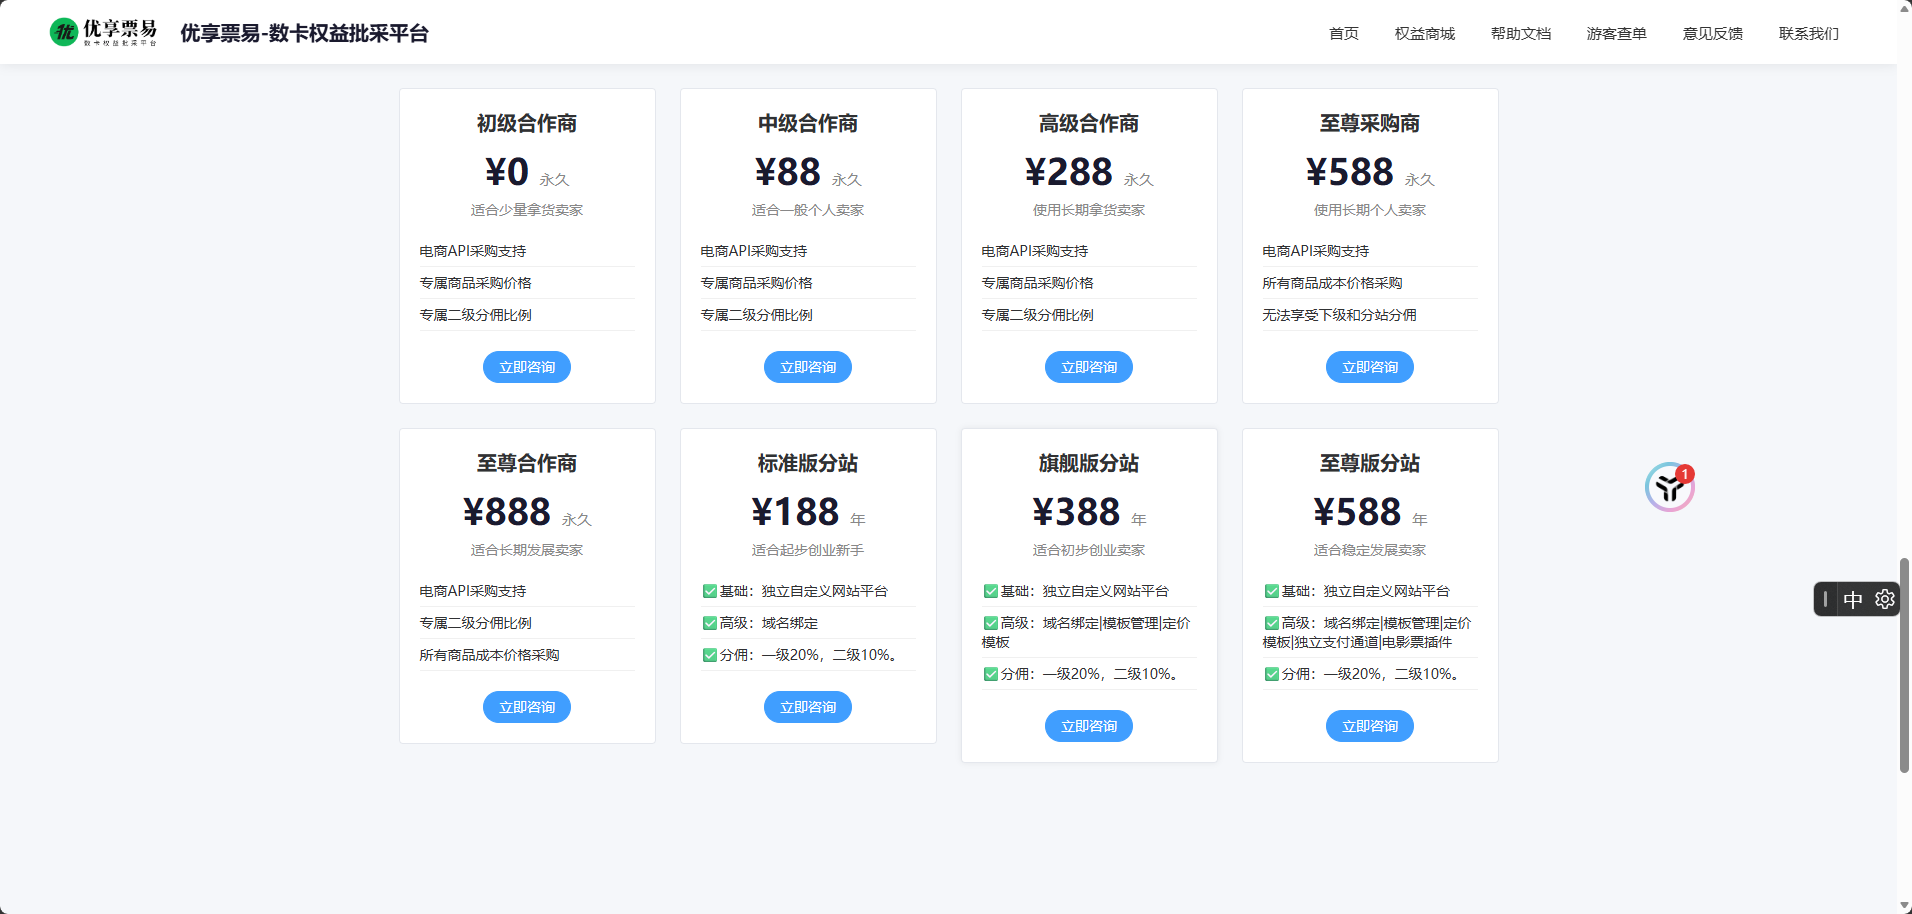Click the 使用长期拿货卖家 subtitle
Image resolution: width=1912 pixels, height=914 pixels.
(x=1089, y=210)
